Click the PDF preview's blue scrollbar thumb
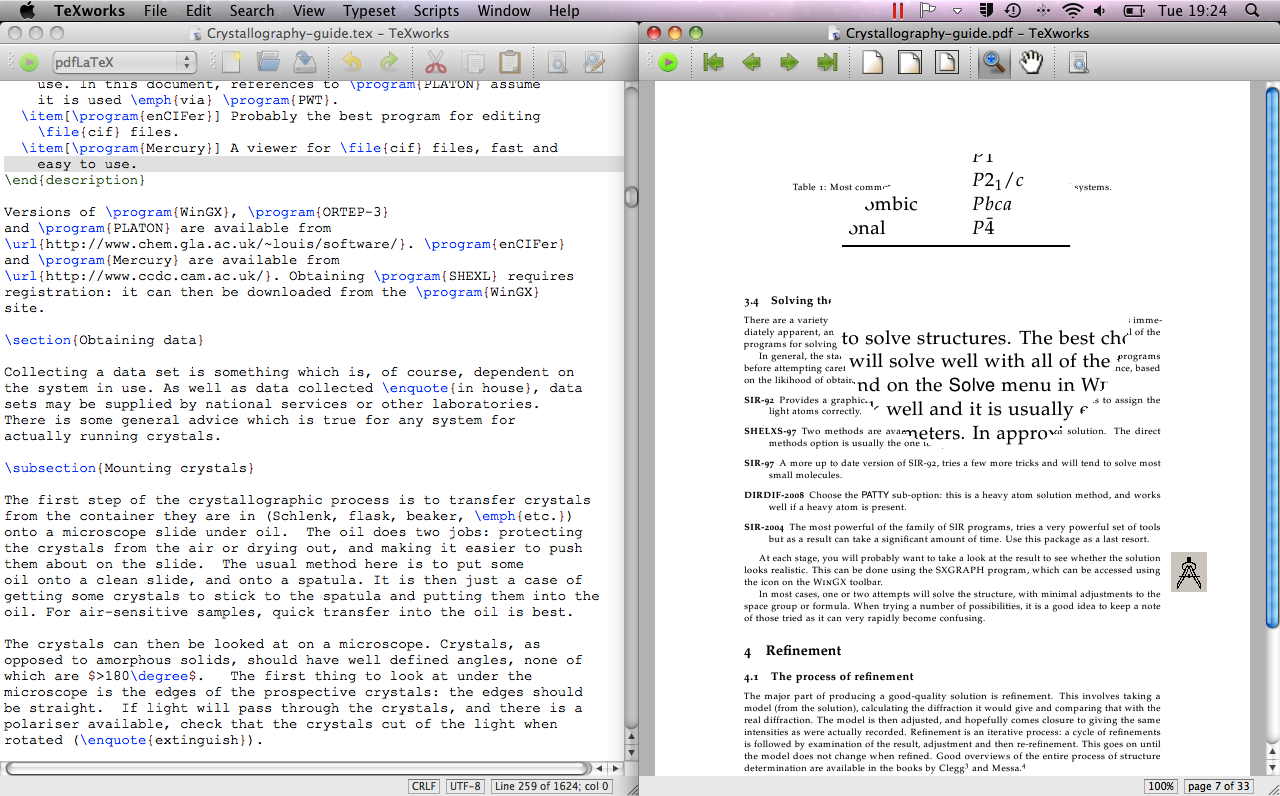 (x=1271, y=358)
